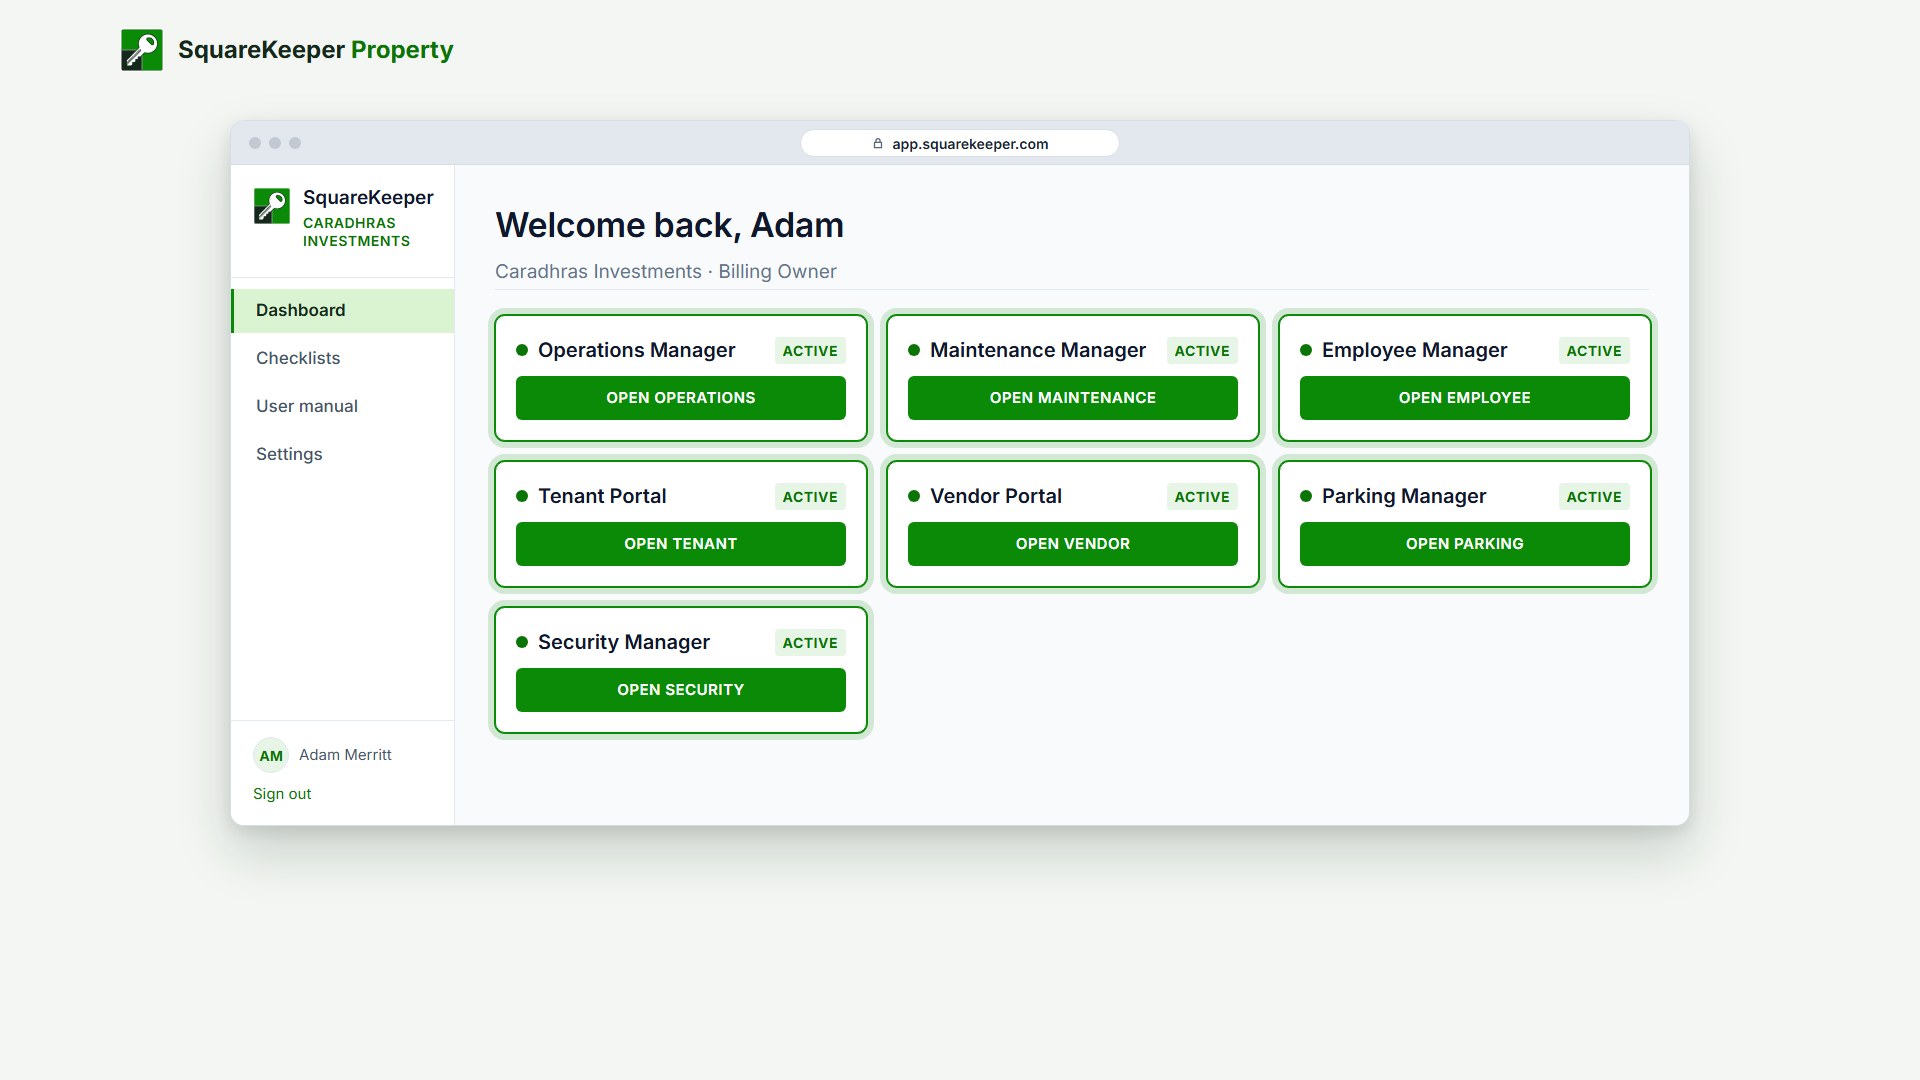This screenshot has height=1080, width=1920.
Task: Click the Adam Merritt user name
Action: tap(345, 755)
